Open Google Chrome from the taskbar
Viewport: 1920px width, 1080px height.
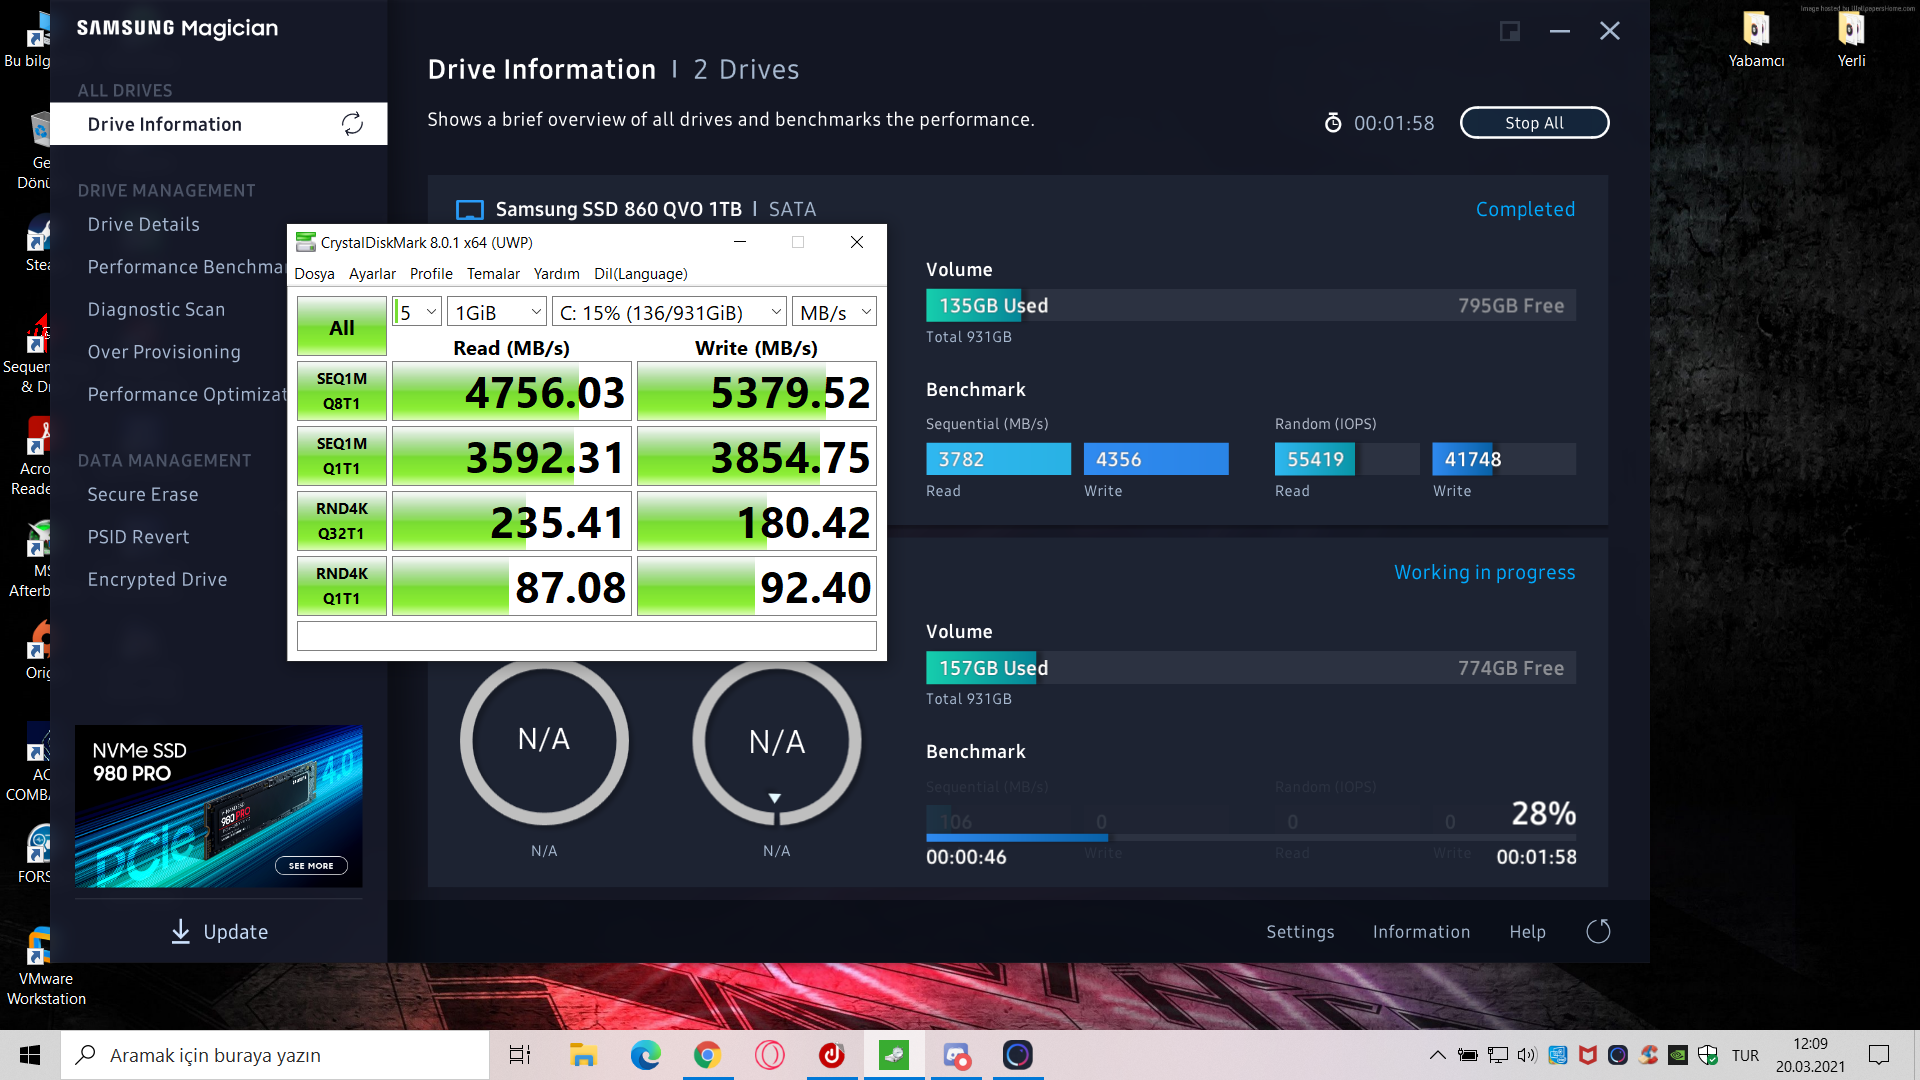708,1055
